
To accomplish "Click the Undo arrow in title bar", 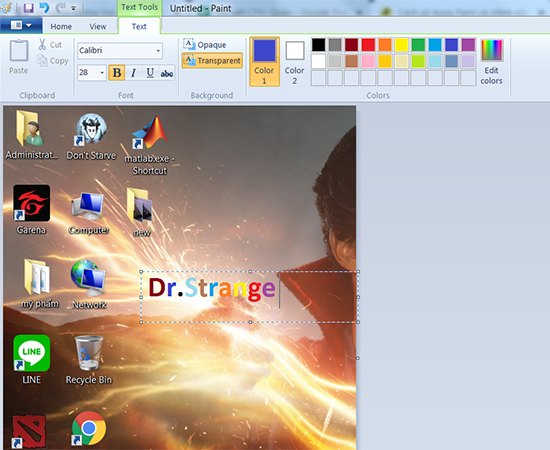I will (x=44, y=7).
